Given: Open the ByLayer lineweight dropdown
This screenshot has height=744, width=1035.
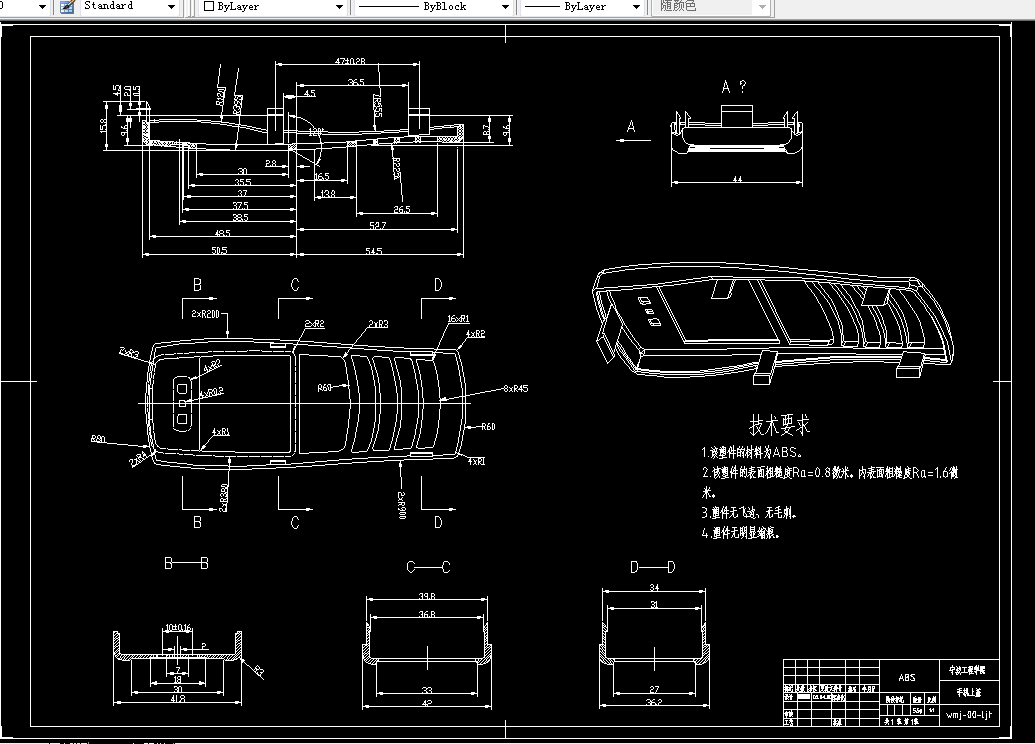Looking at the screenshot, I should 636,7.
